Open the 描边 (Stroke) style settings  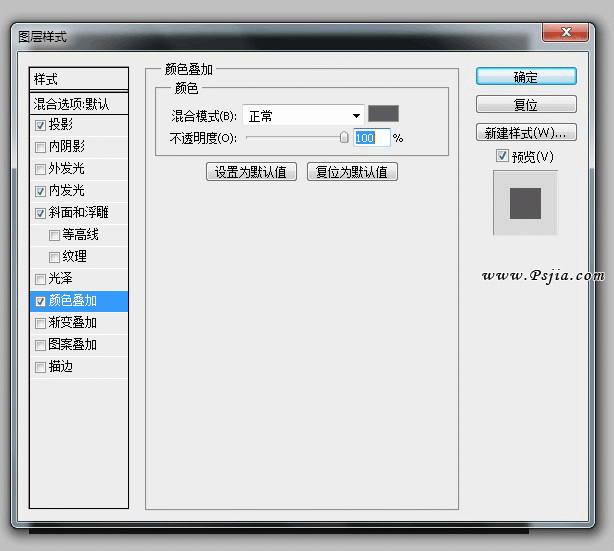click(x=61, y=367)
